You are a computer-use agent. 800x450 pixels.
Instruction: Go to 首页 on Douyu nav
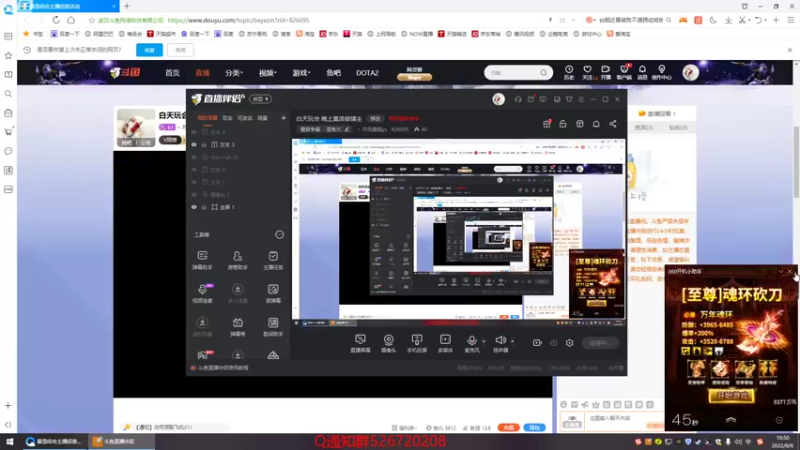click(x=172, y=73)
